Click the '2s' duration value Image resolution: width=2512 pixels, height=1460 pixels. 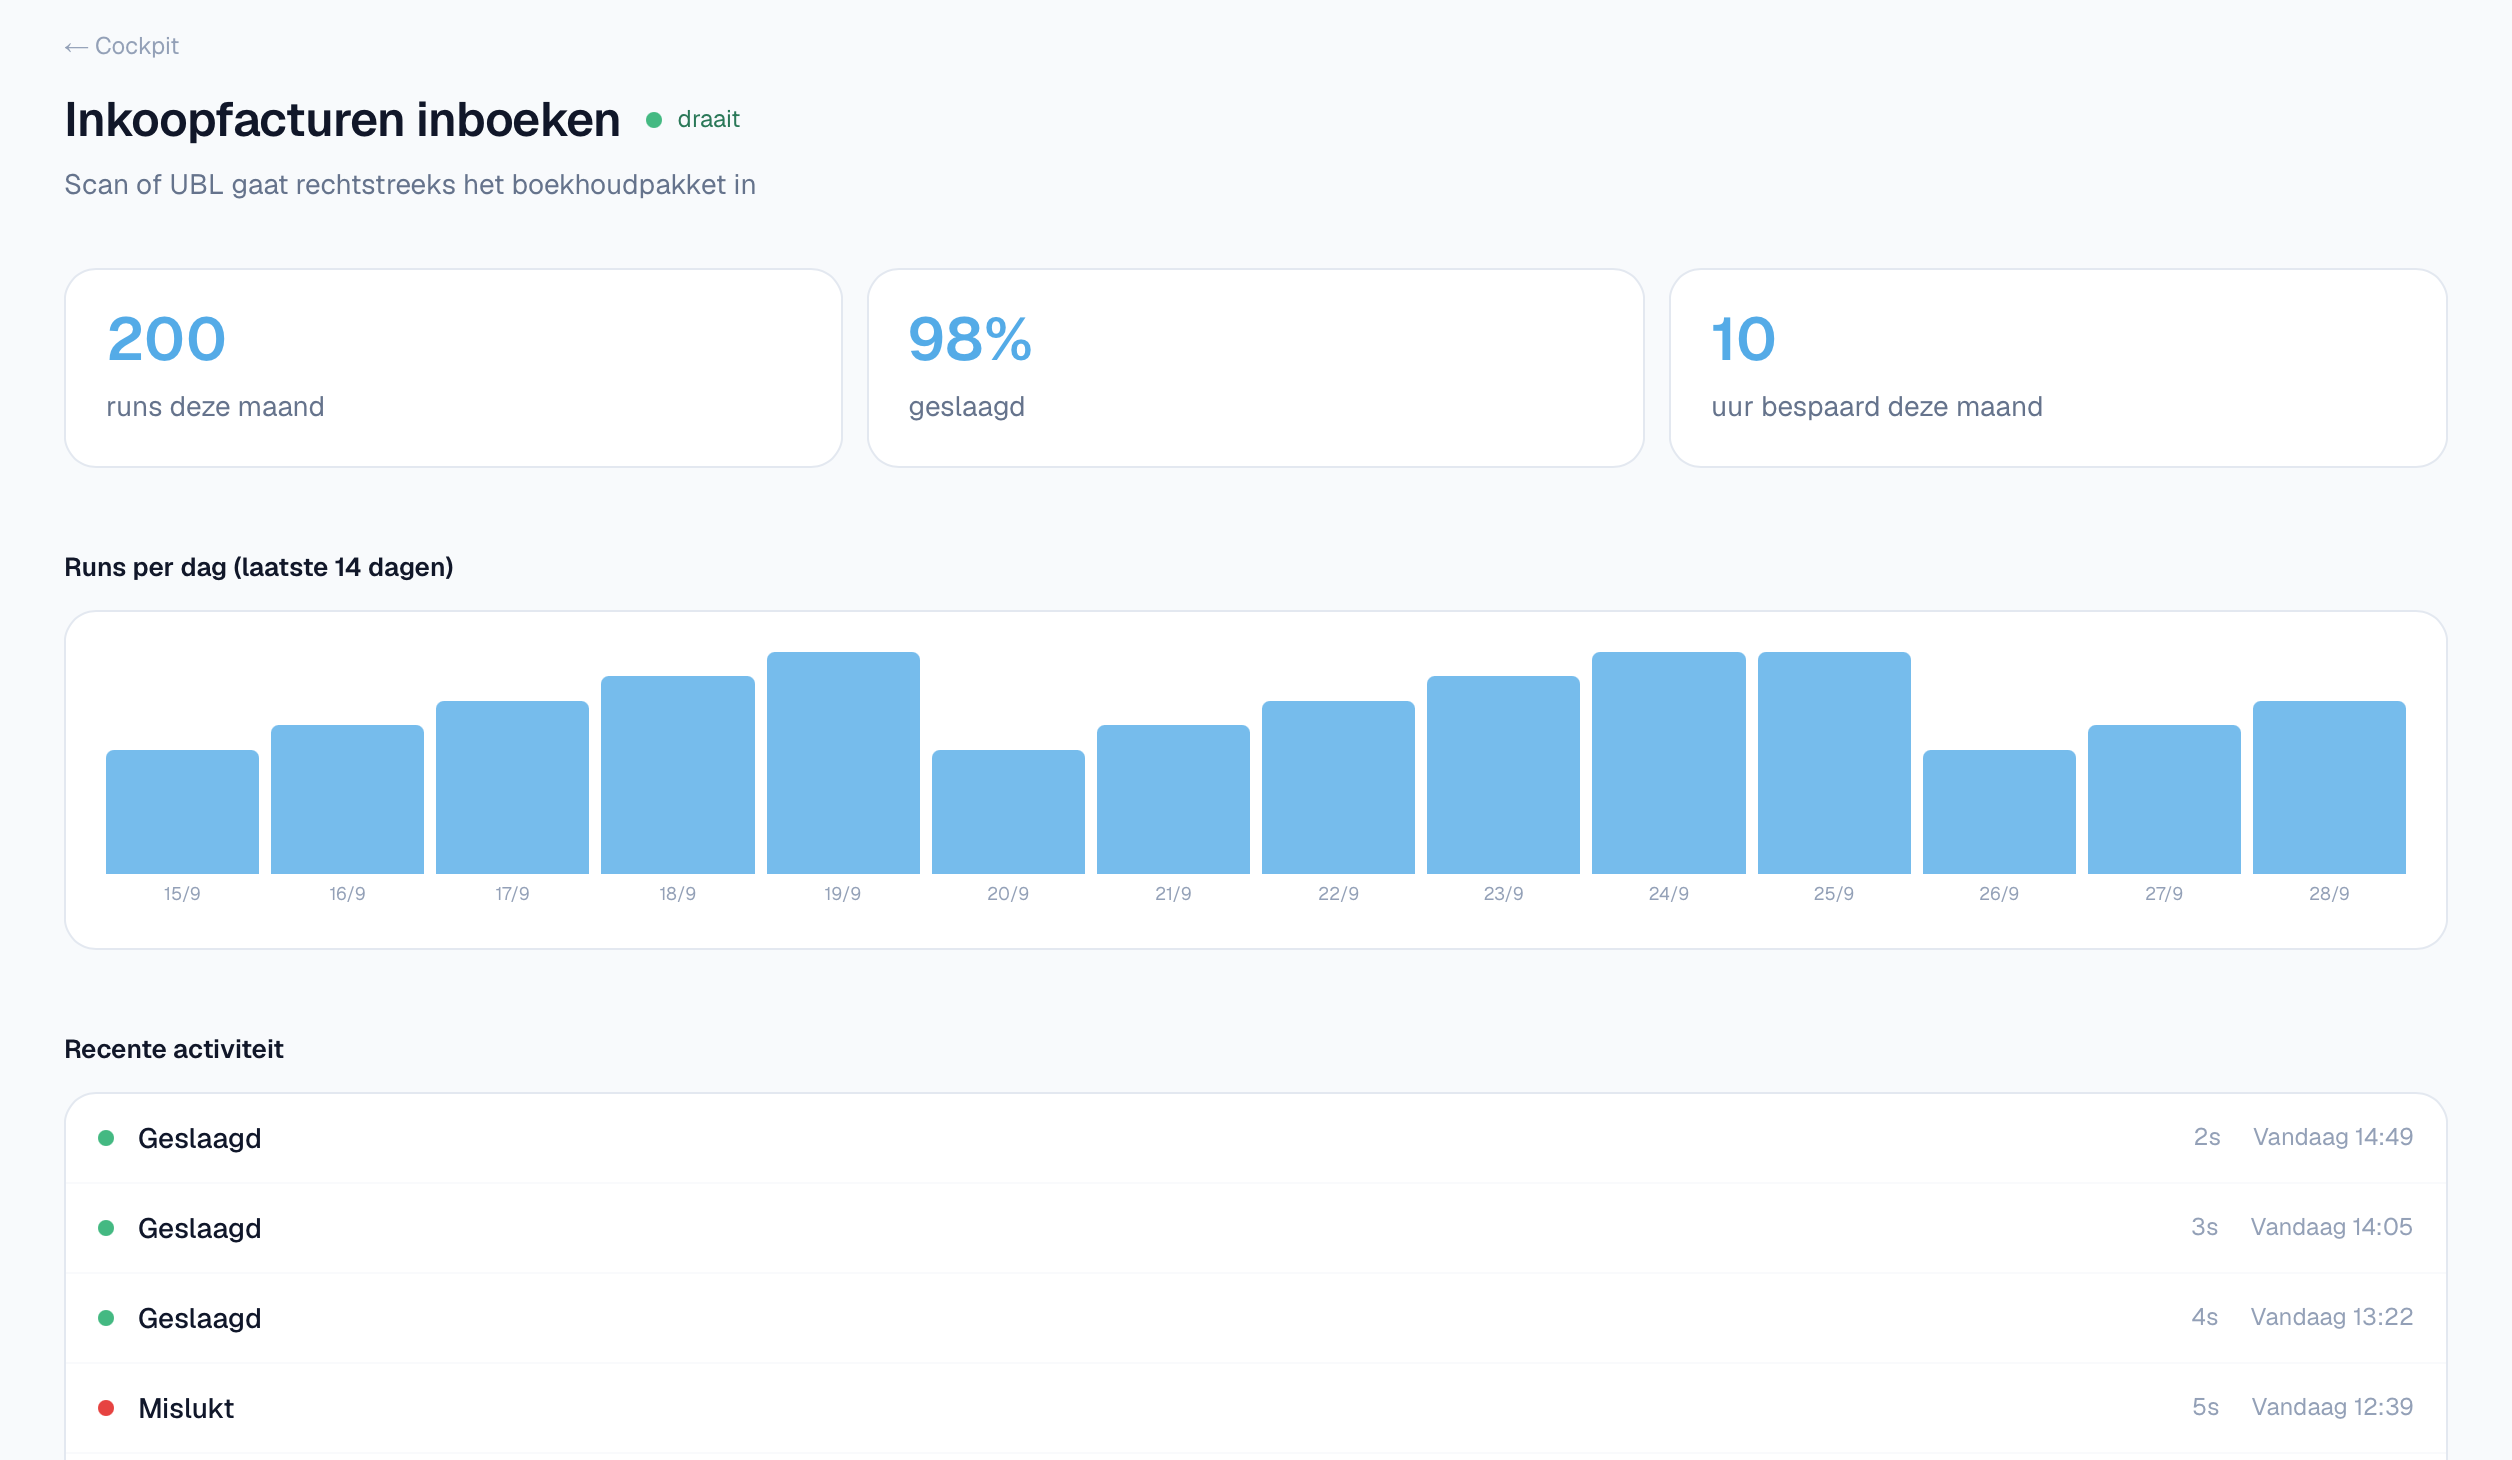tap(2207, 1137)
